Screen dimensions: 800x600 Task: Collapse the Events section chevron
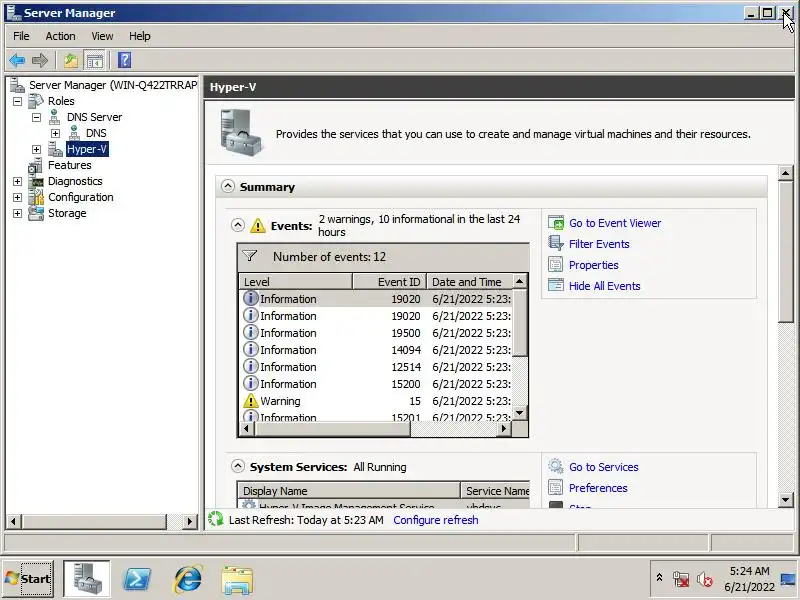tap(238, 225)
